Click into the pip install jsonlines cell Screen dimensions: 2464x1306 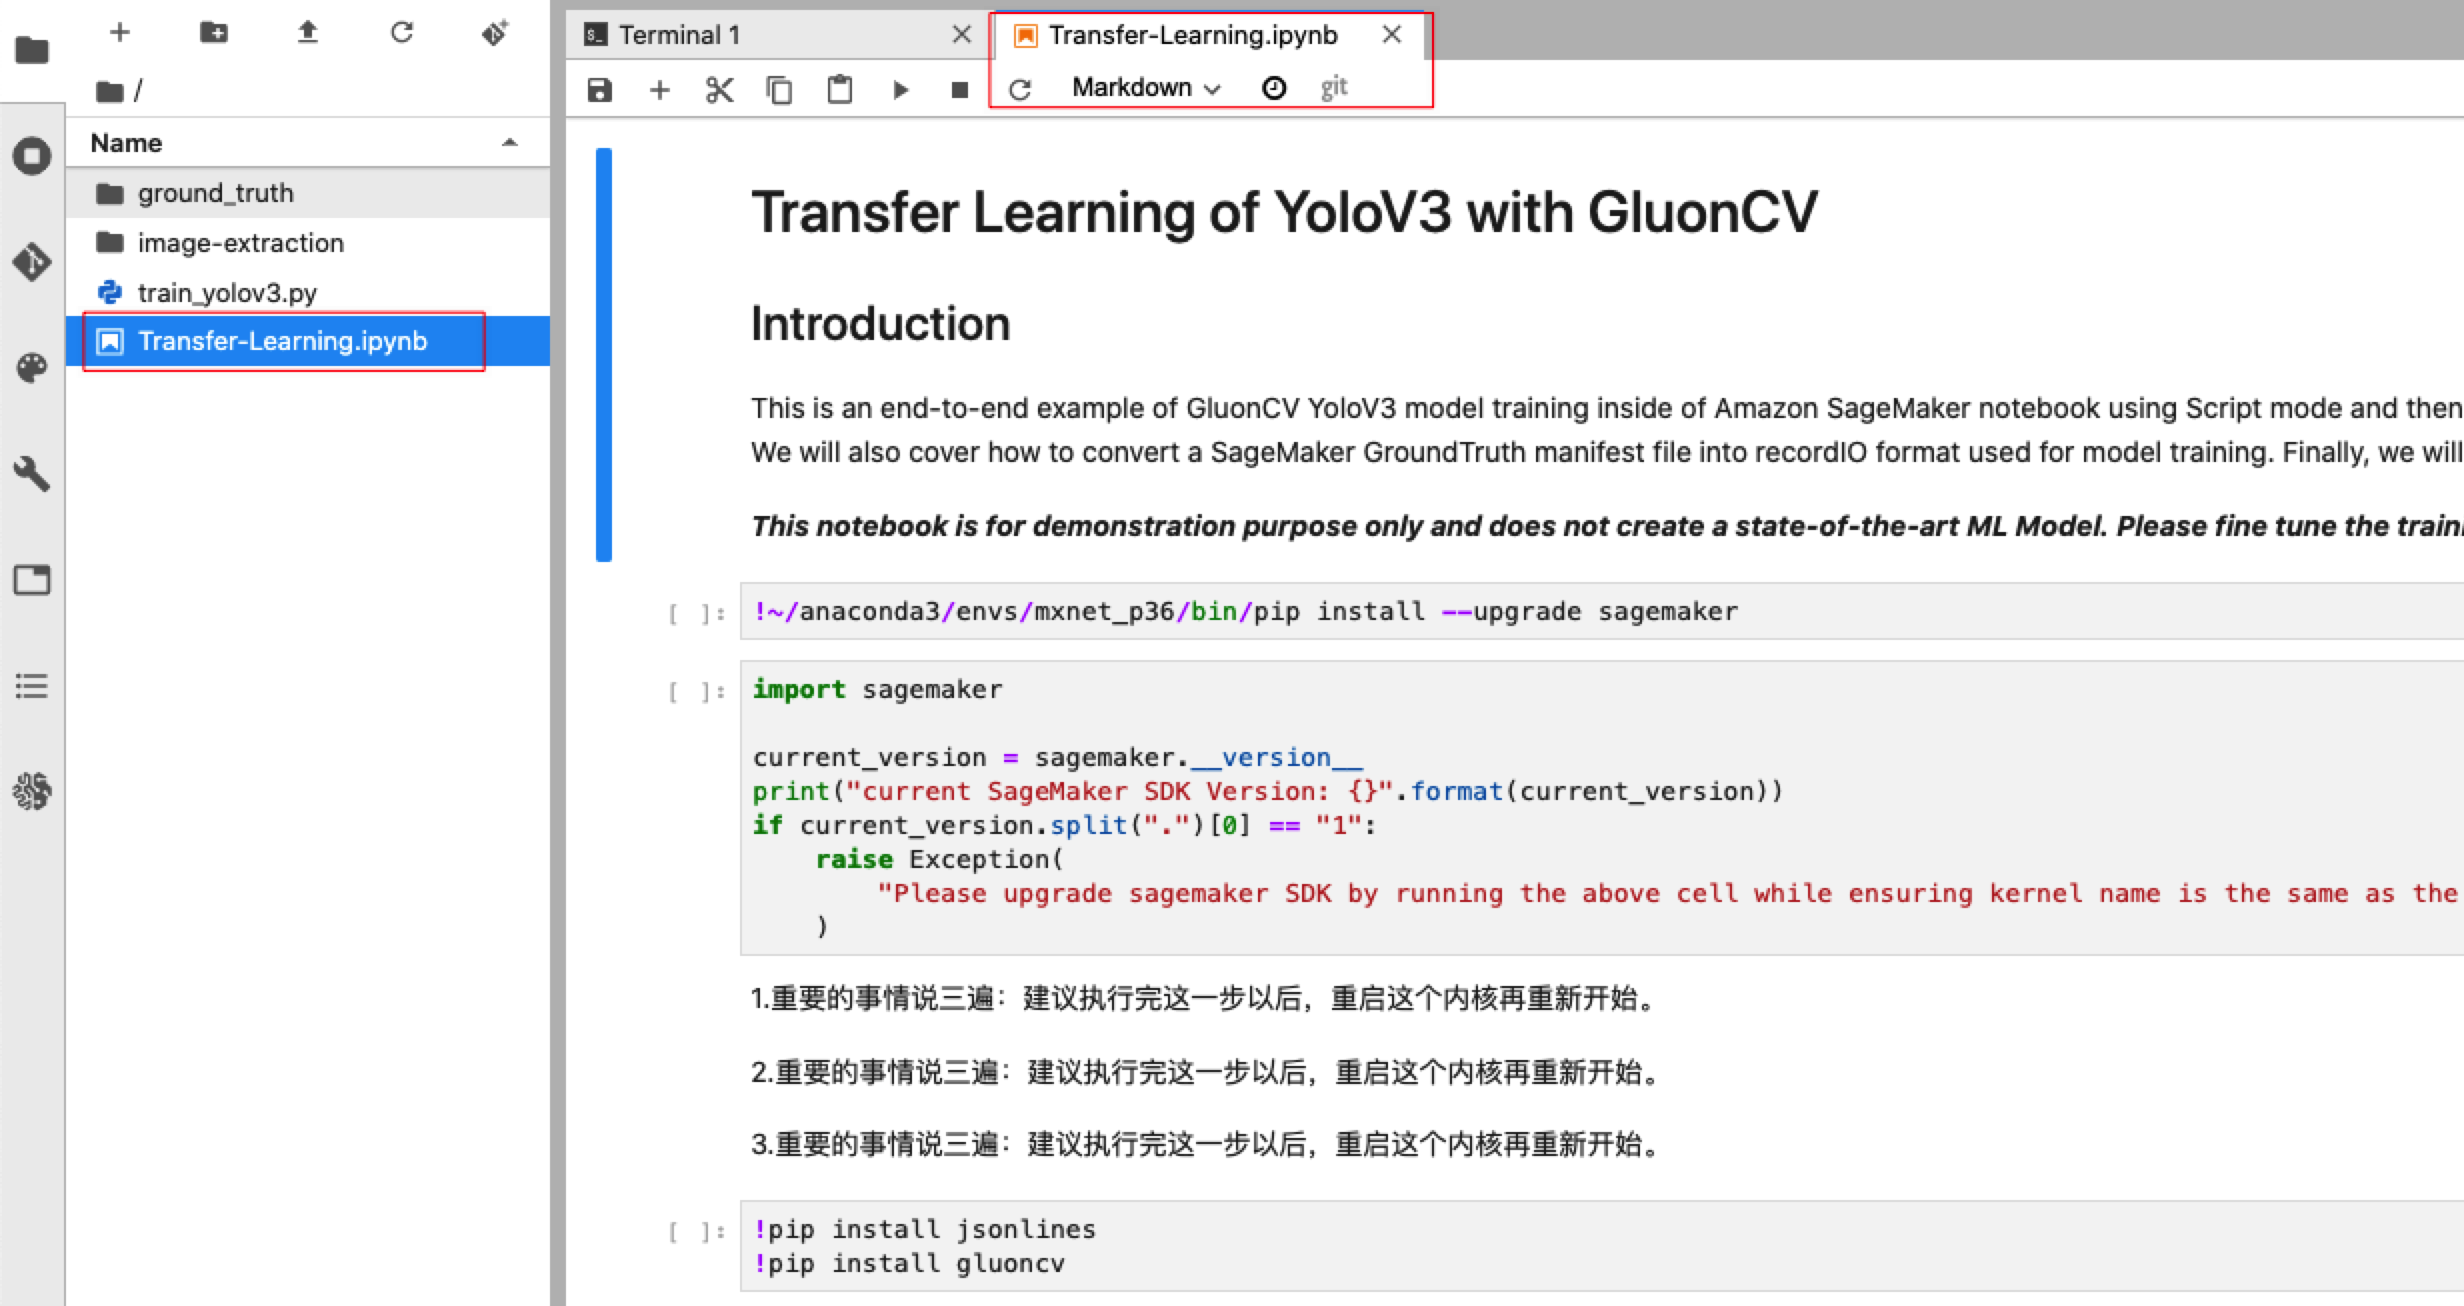pyautogui.click(x=1600, y=1246)
